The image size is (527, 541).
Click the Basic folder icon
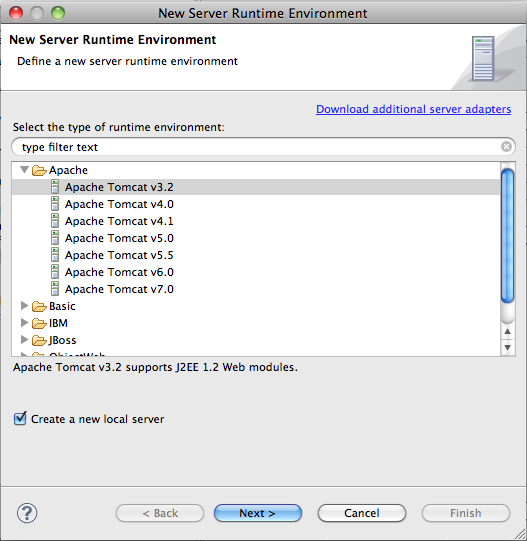39,306
